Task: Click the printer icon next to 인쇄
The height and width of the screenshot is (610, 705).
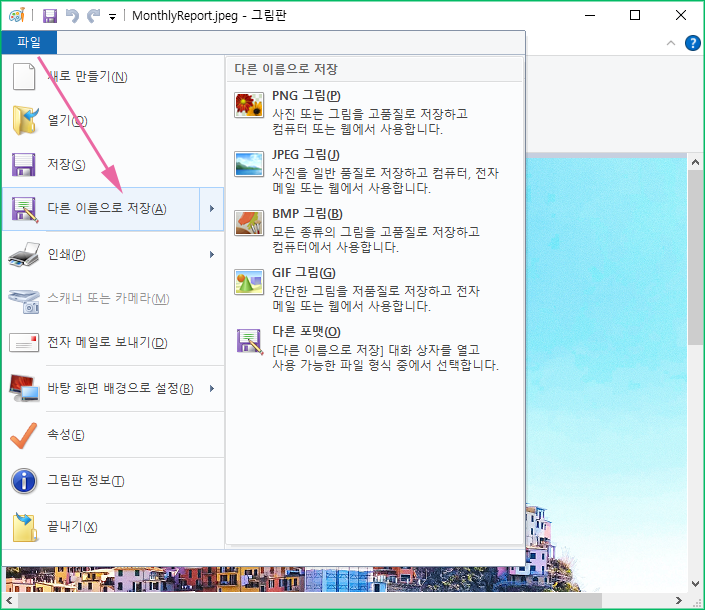Action: [24, 254]
